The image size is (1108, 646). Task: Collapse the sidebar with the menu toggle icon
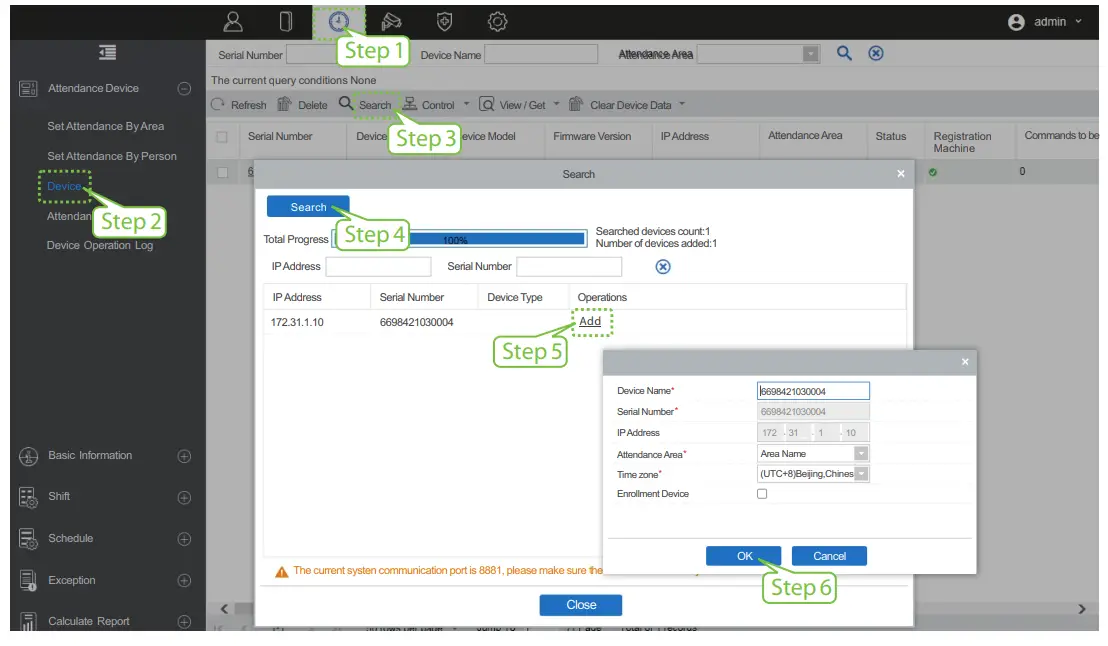(107, 52)
